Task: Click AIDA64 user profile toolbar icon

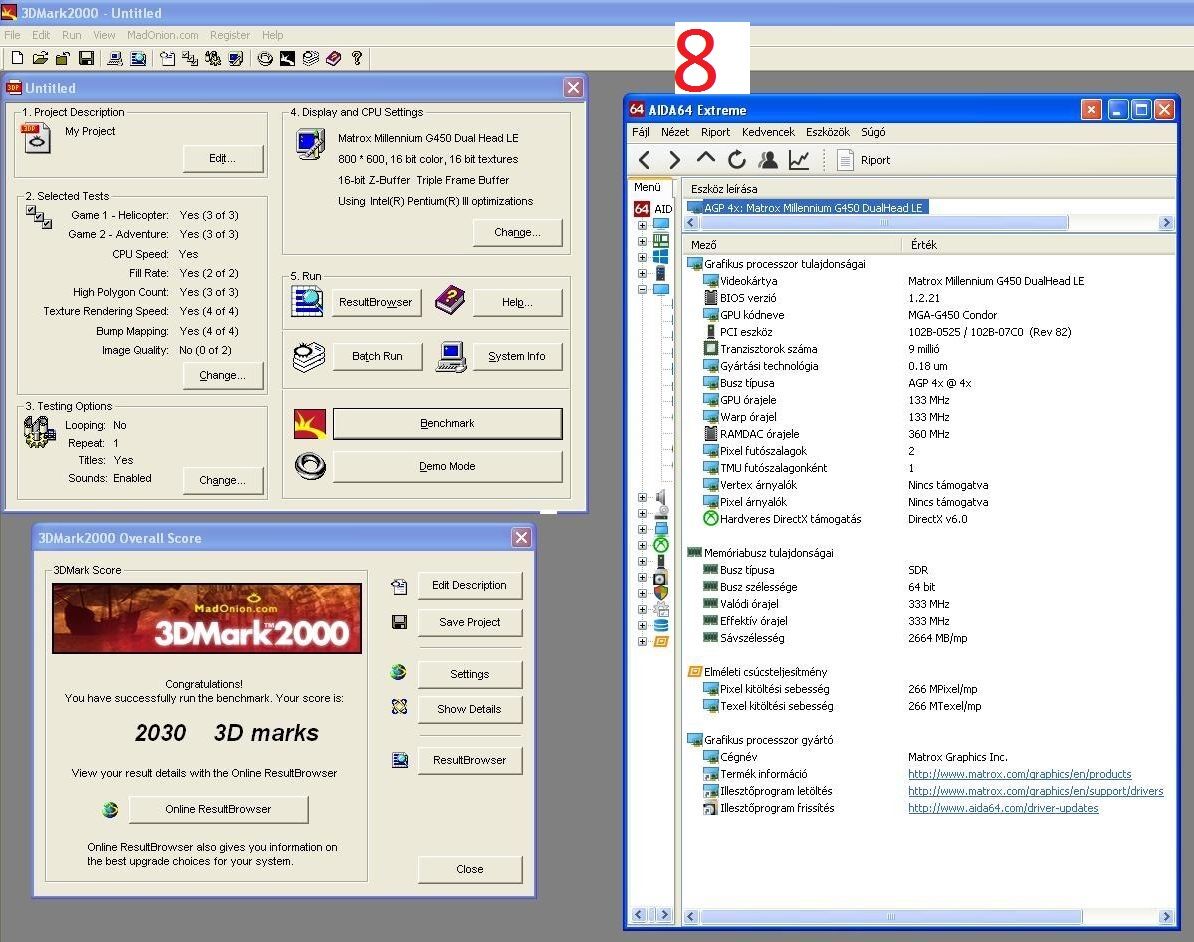Action: tap(768, 160)
